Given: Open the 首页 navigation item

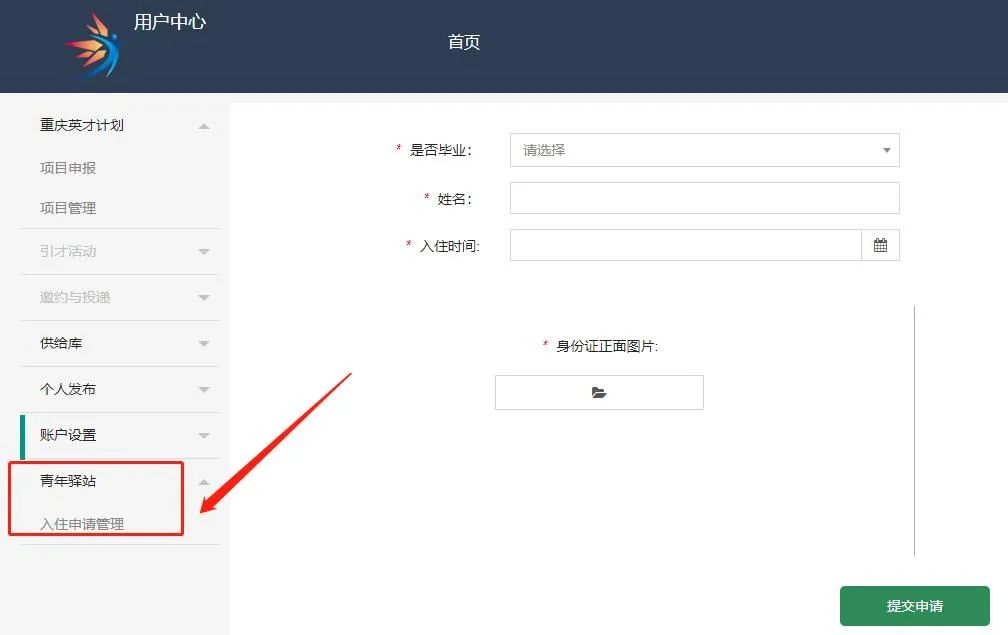Looking at the screenshot, I should [464, 42].
